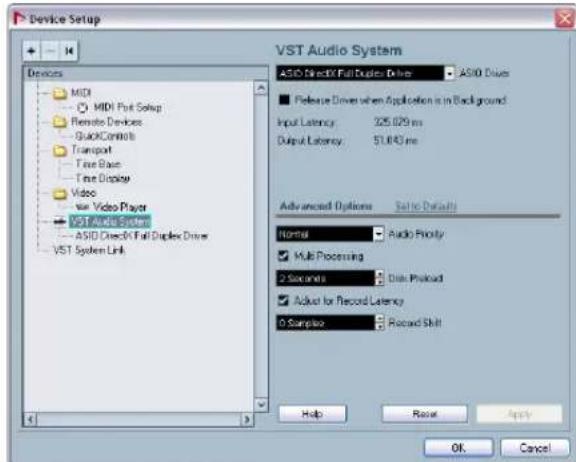Click the Video Player device icon

point(82,207)
